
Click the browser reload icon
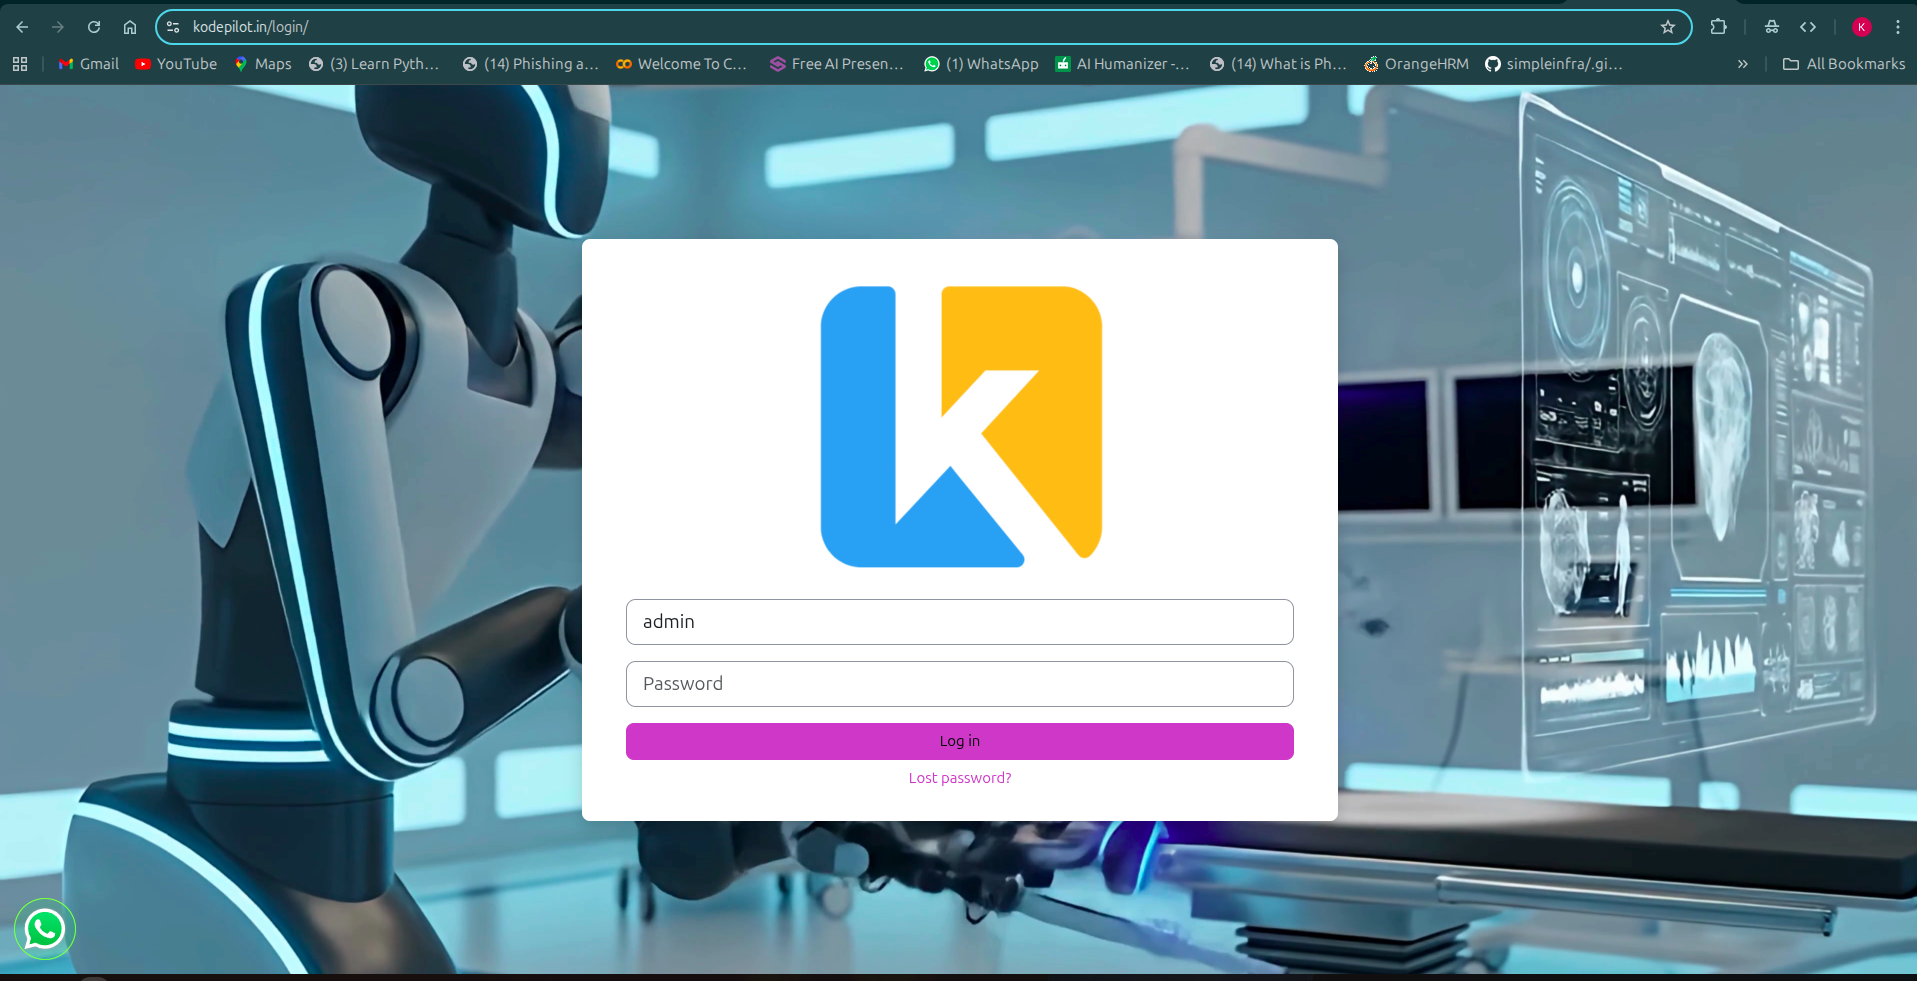pyautogui.click(x=94, y=27)
